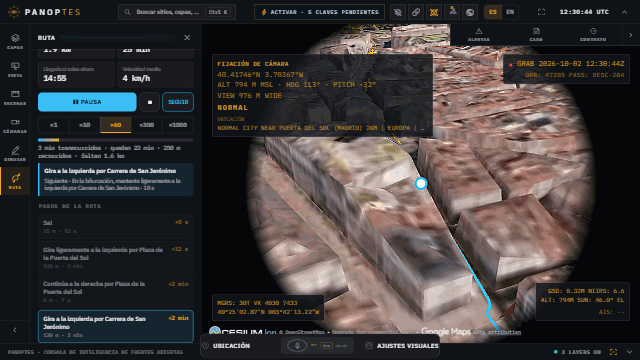Select the Sol route step
The image size is (640, 360).
click(116, 227)
